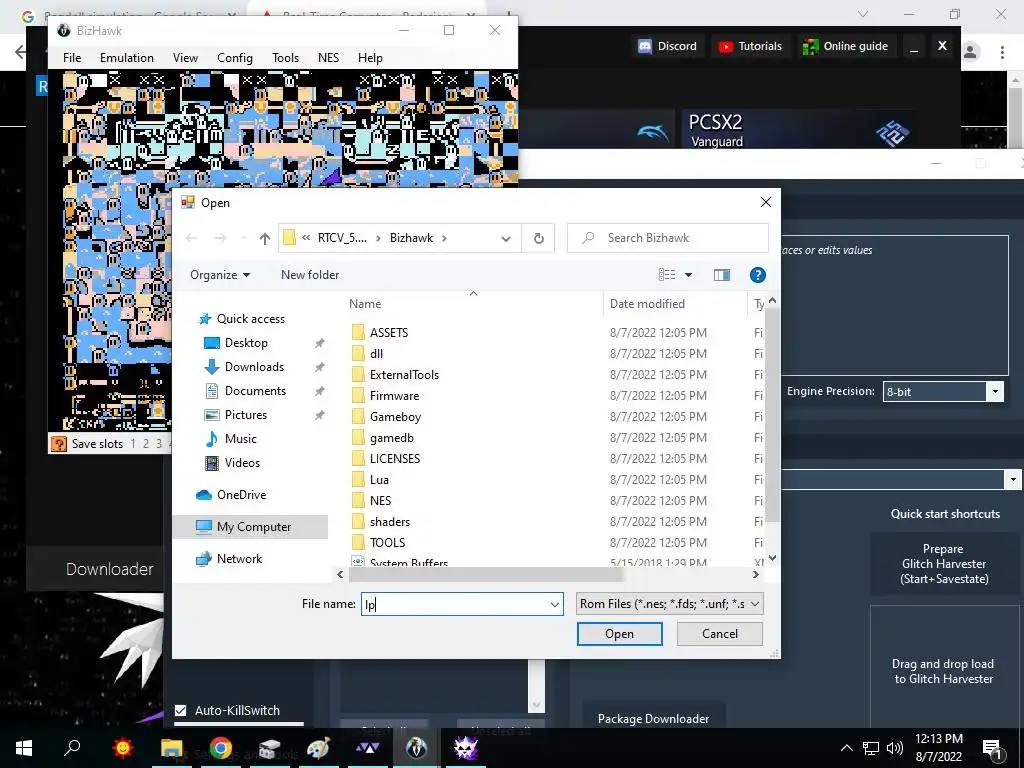Open OneDrive in navigation pane
The height and width of the screenshot is (768, 1024).
[241, 495]
